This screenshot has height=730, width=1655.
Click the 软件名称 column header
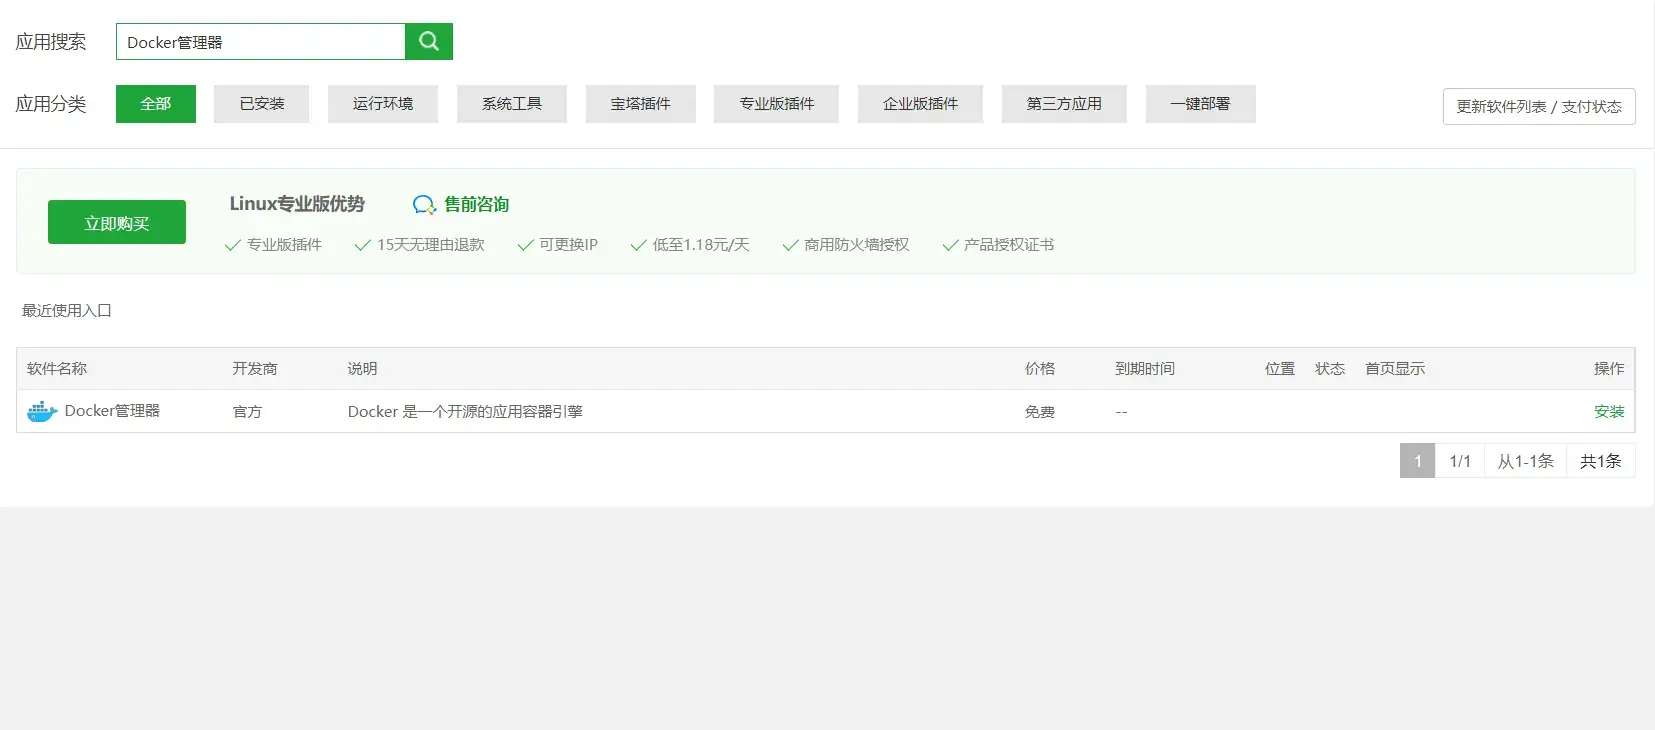(57, 369)
